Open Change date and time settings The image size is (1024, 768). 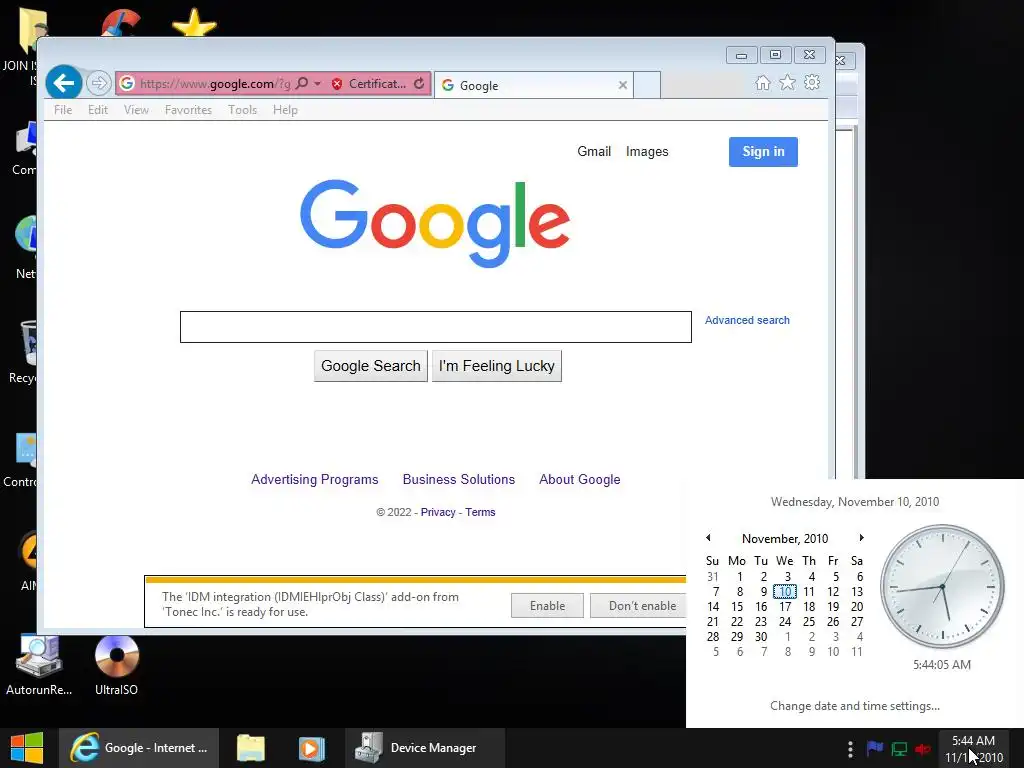854,706
